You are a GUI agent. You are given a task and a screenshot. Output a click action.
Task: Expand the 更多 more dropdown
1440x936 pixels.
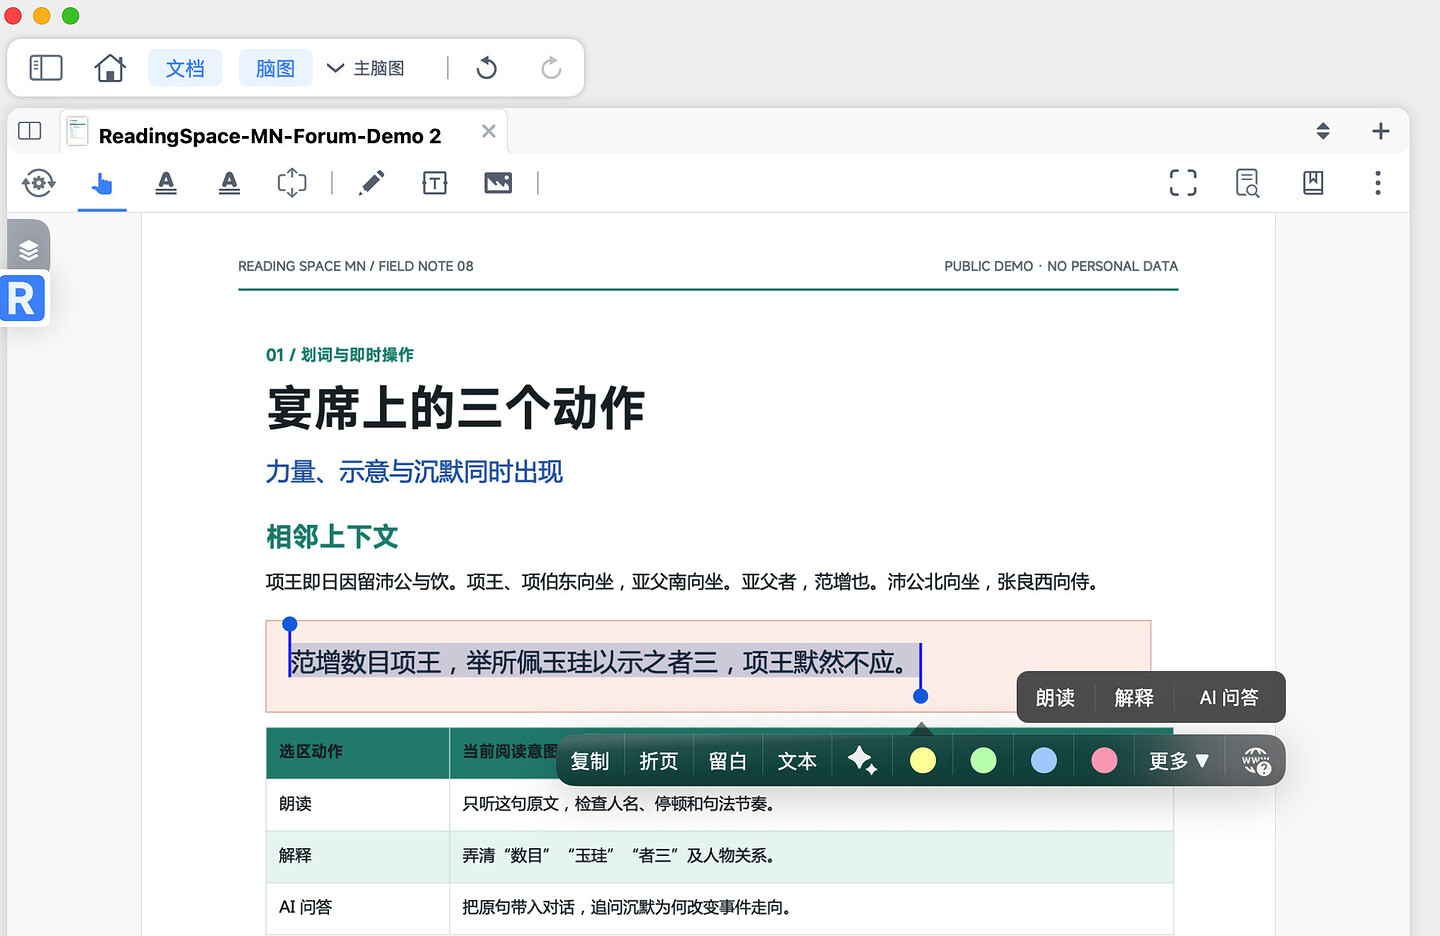coord(1179,761)
